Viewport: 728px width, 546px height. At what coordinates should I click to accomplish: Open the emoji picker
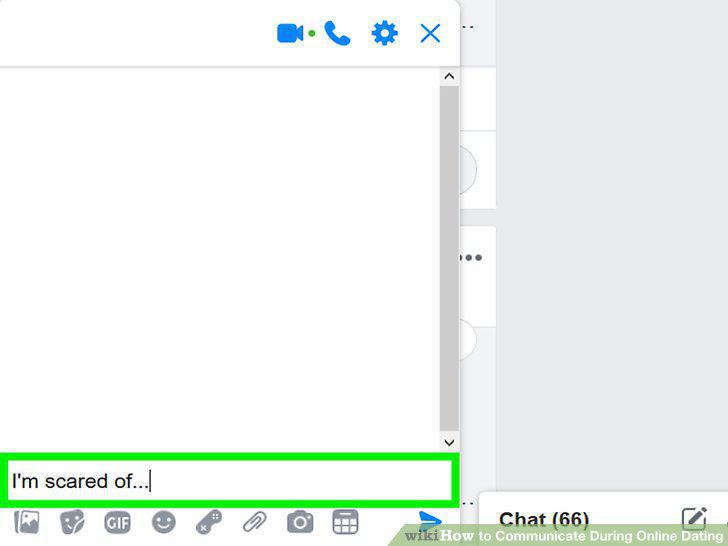[163, 522]
